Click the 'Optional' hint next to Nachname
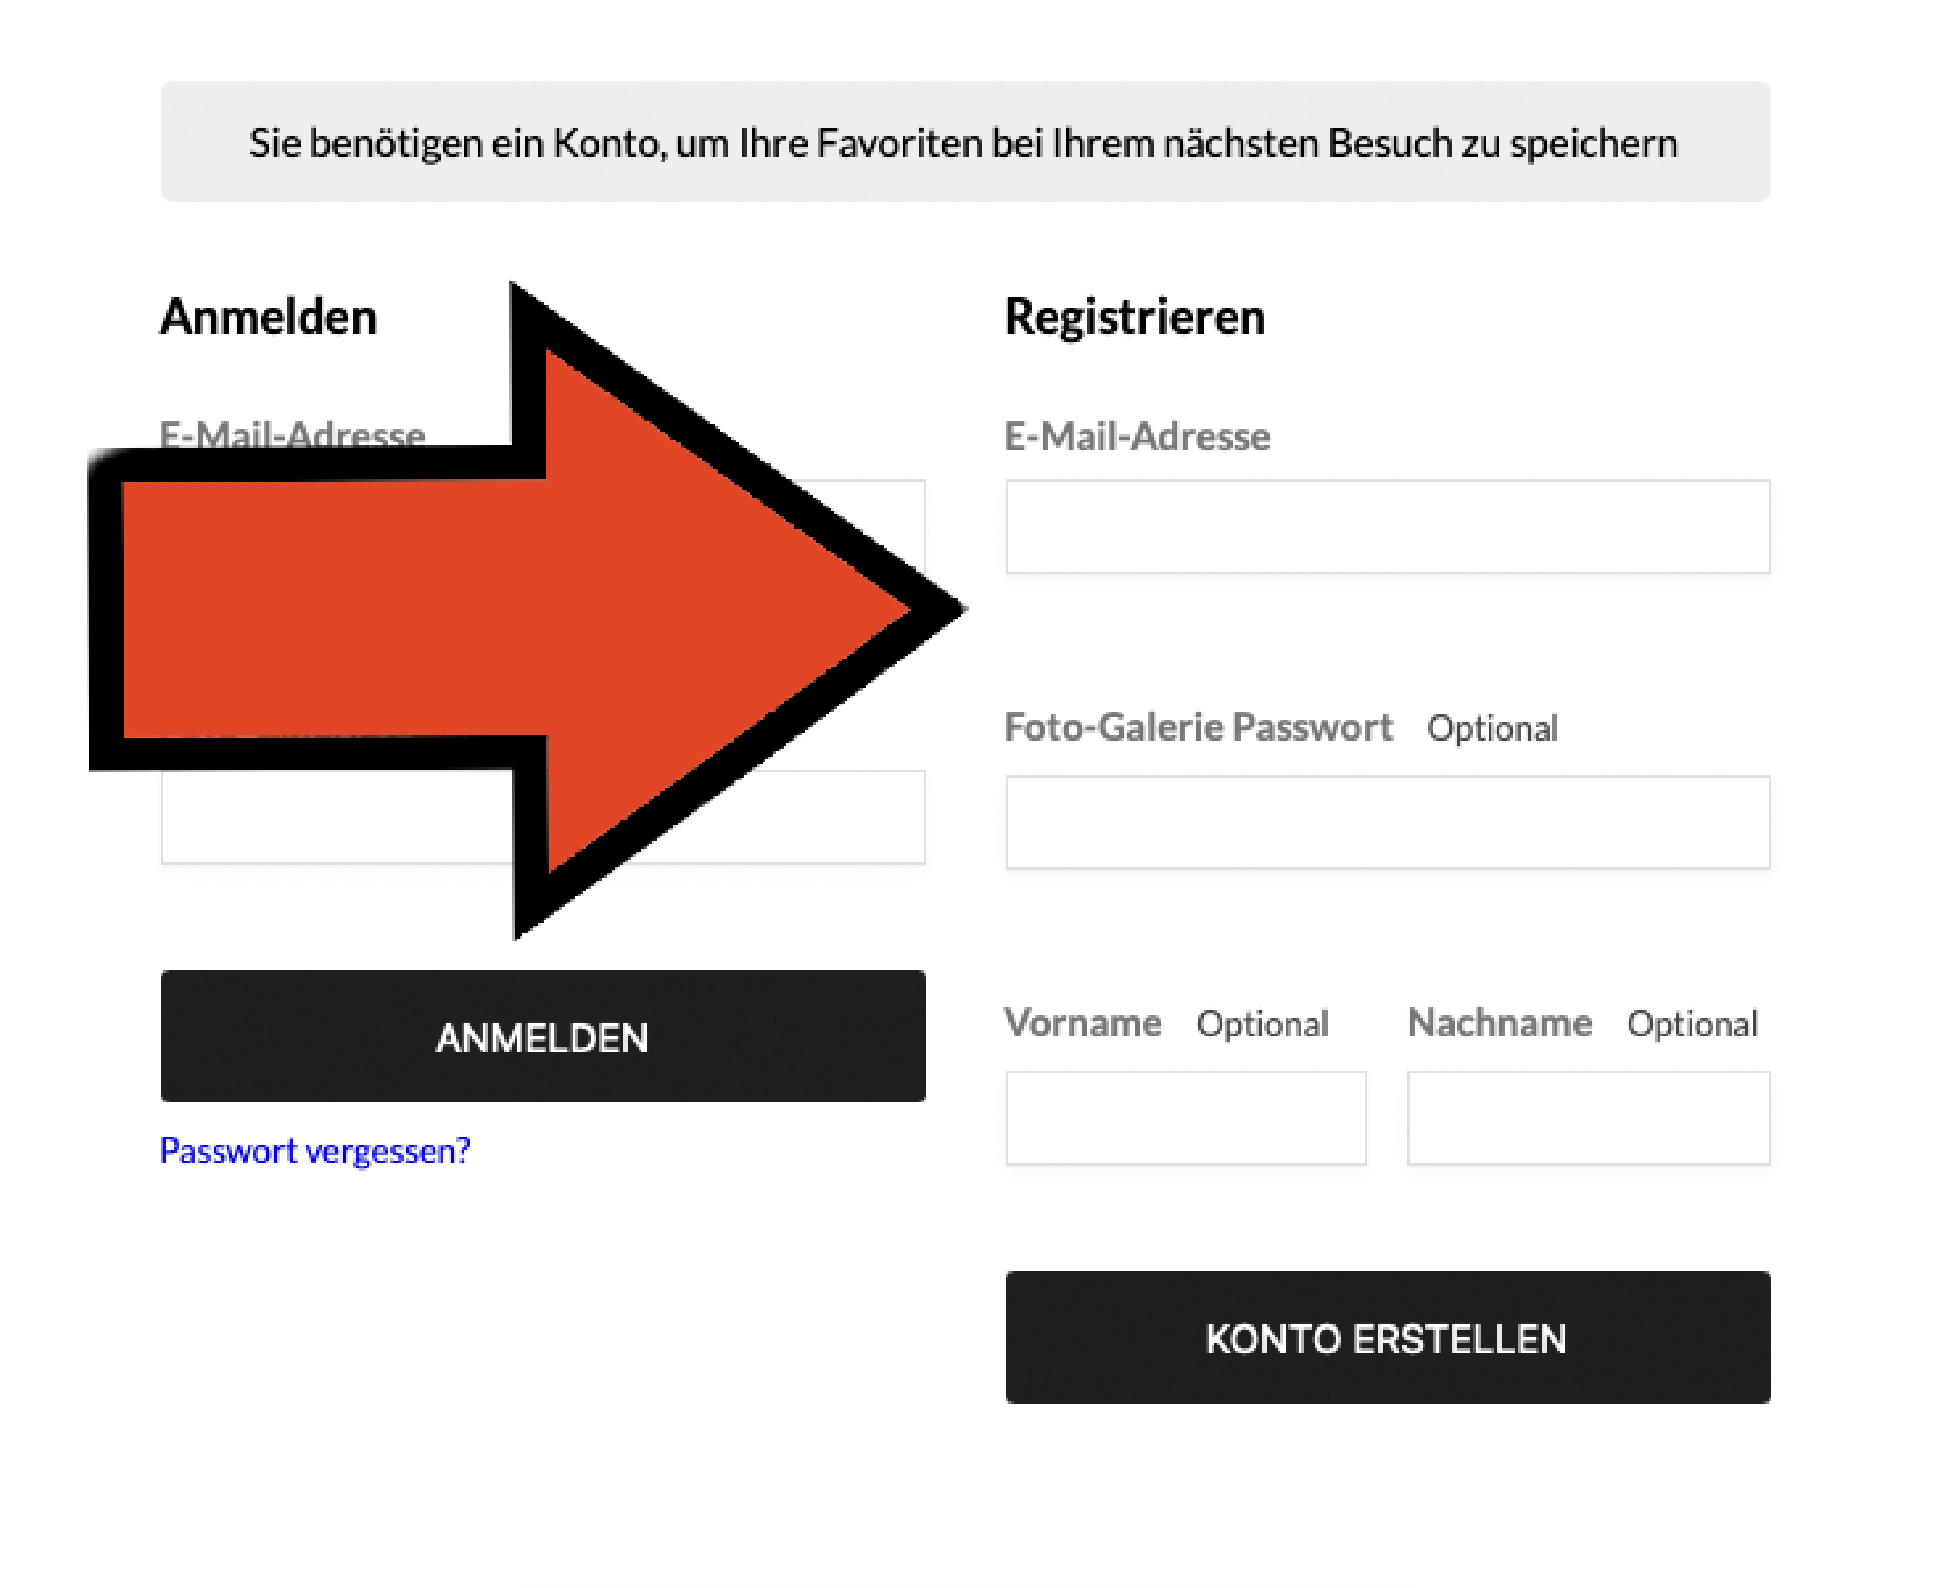 [x=1692, y=1024]
